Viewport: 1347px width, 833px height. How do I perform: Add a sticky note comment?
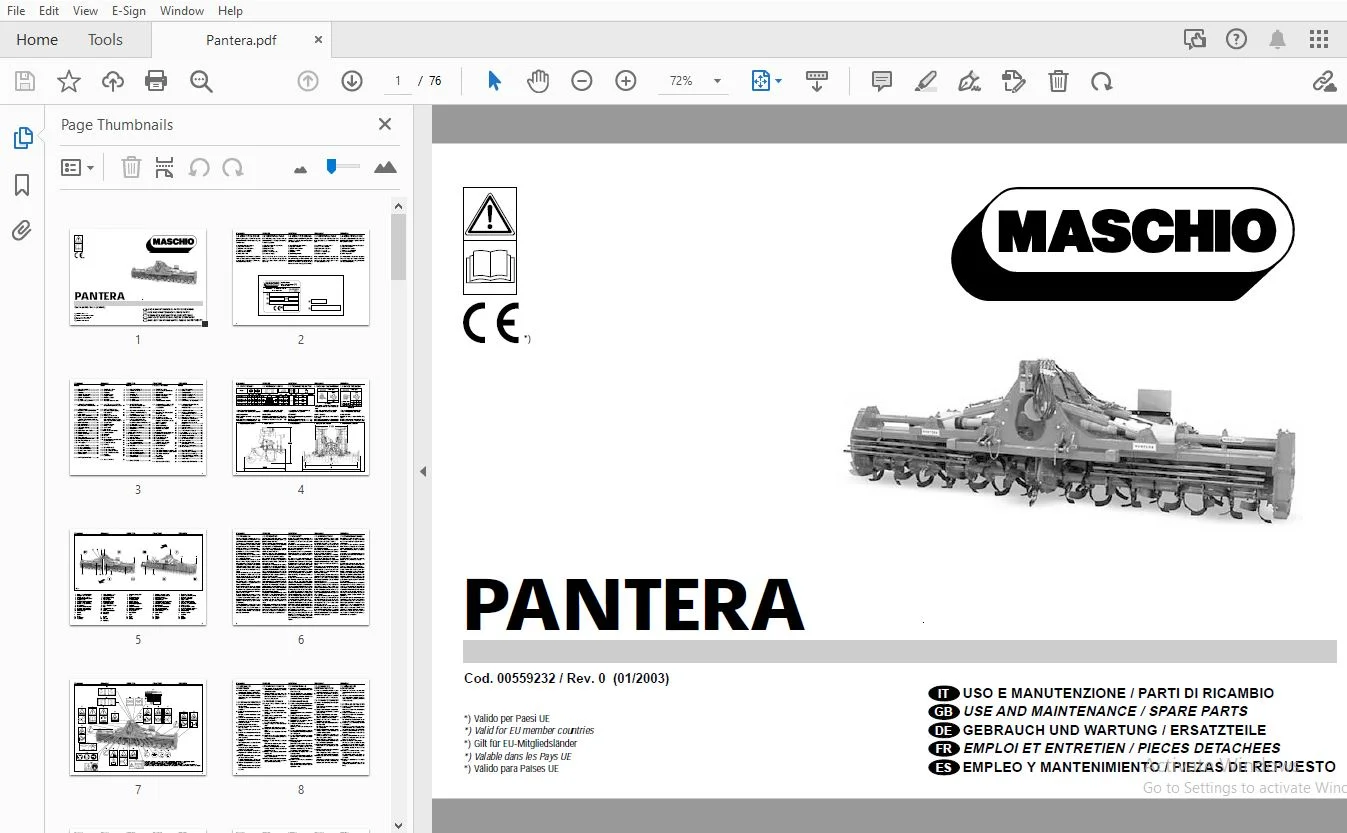pyautogui.click(x=882, y=81)
